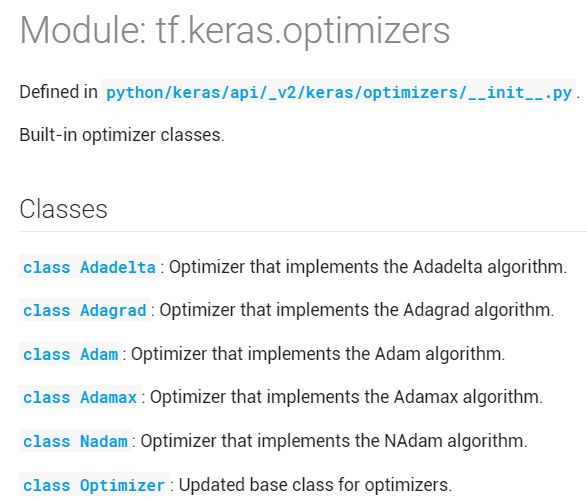This screenshot has height=501, width=587.
Task: Click the 'Defined in' label text
Action: pos(58,92)
